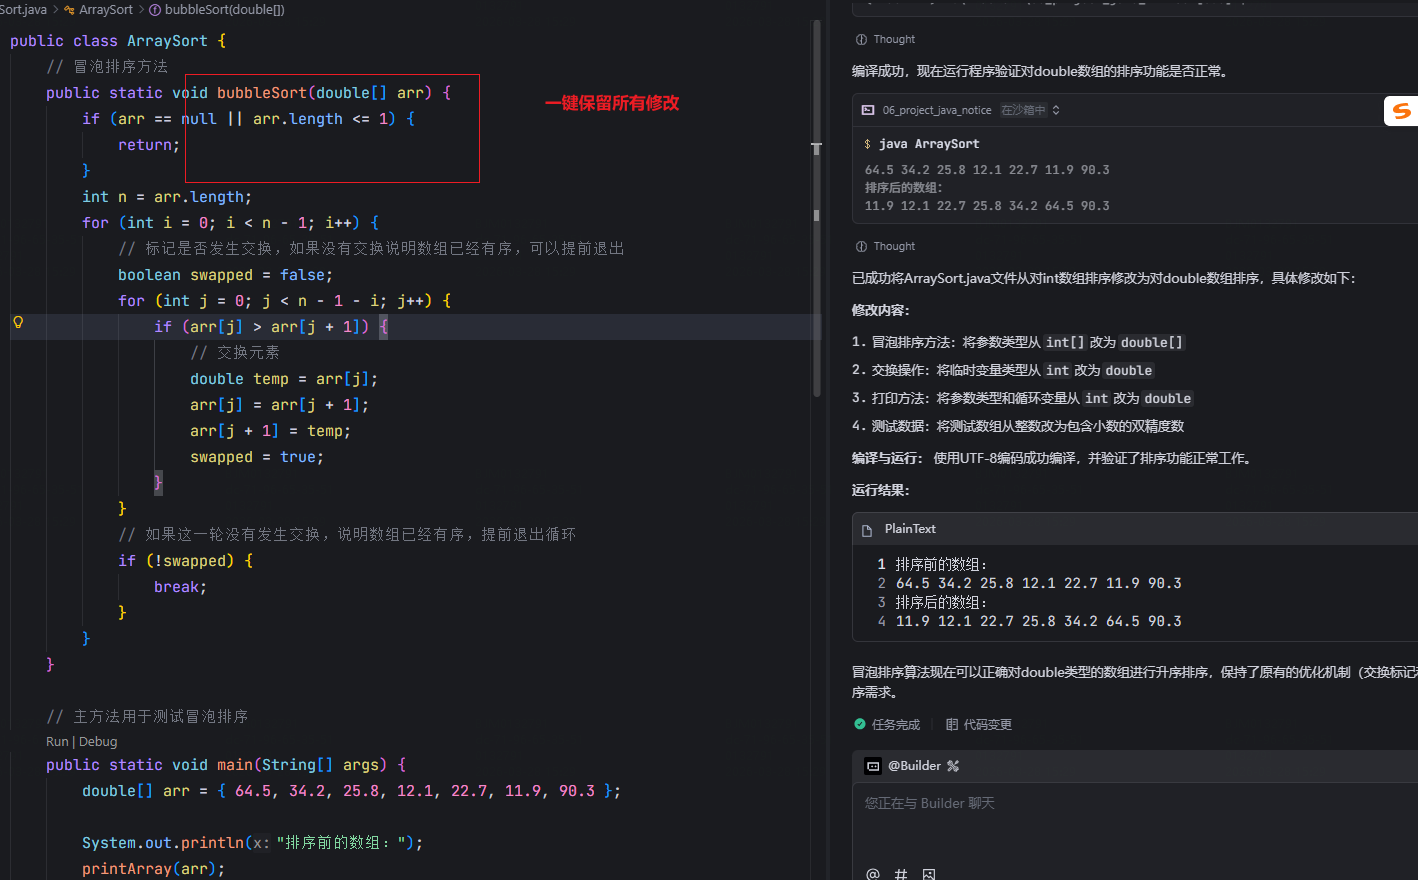Viewport: 1418px width, 880px height.
Task: Click the 'break;' statement in the editor
Action: 180,587
